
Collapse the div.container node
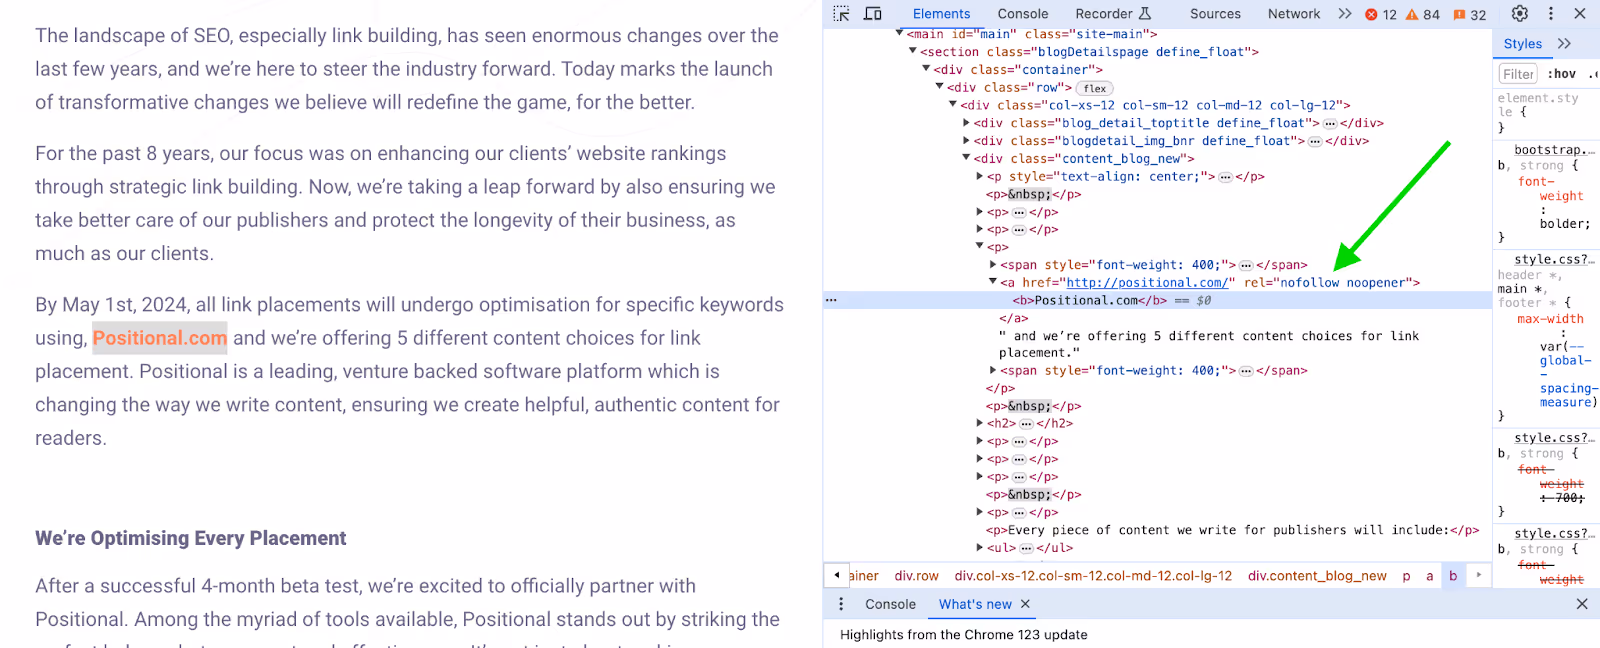[926, 69]
